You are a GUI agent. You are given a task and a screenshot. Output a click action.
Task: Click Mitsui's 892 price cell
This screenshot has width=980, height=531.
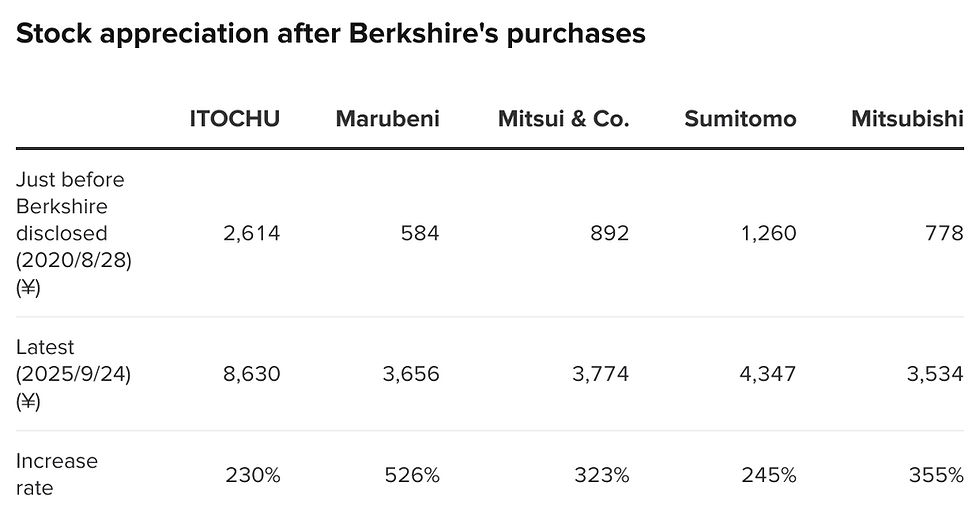click(x=609, y=233)
